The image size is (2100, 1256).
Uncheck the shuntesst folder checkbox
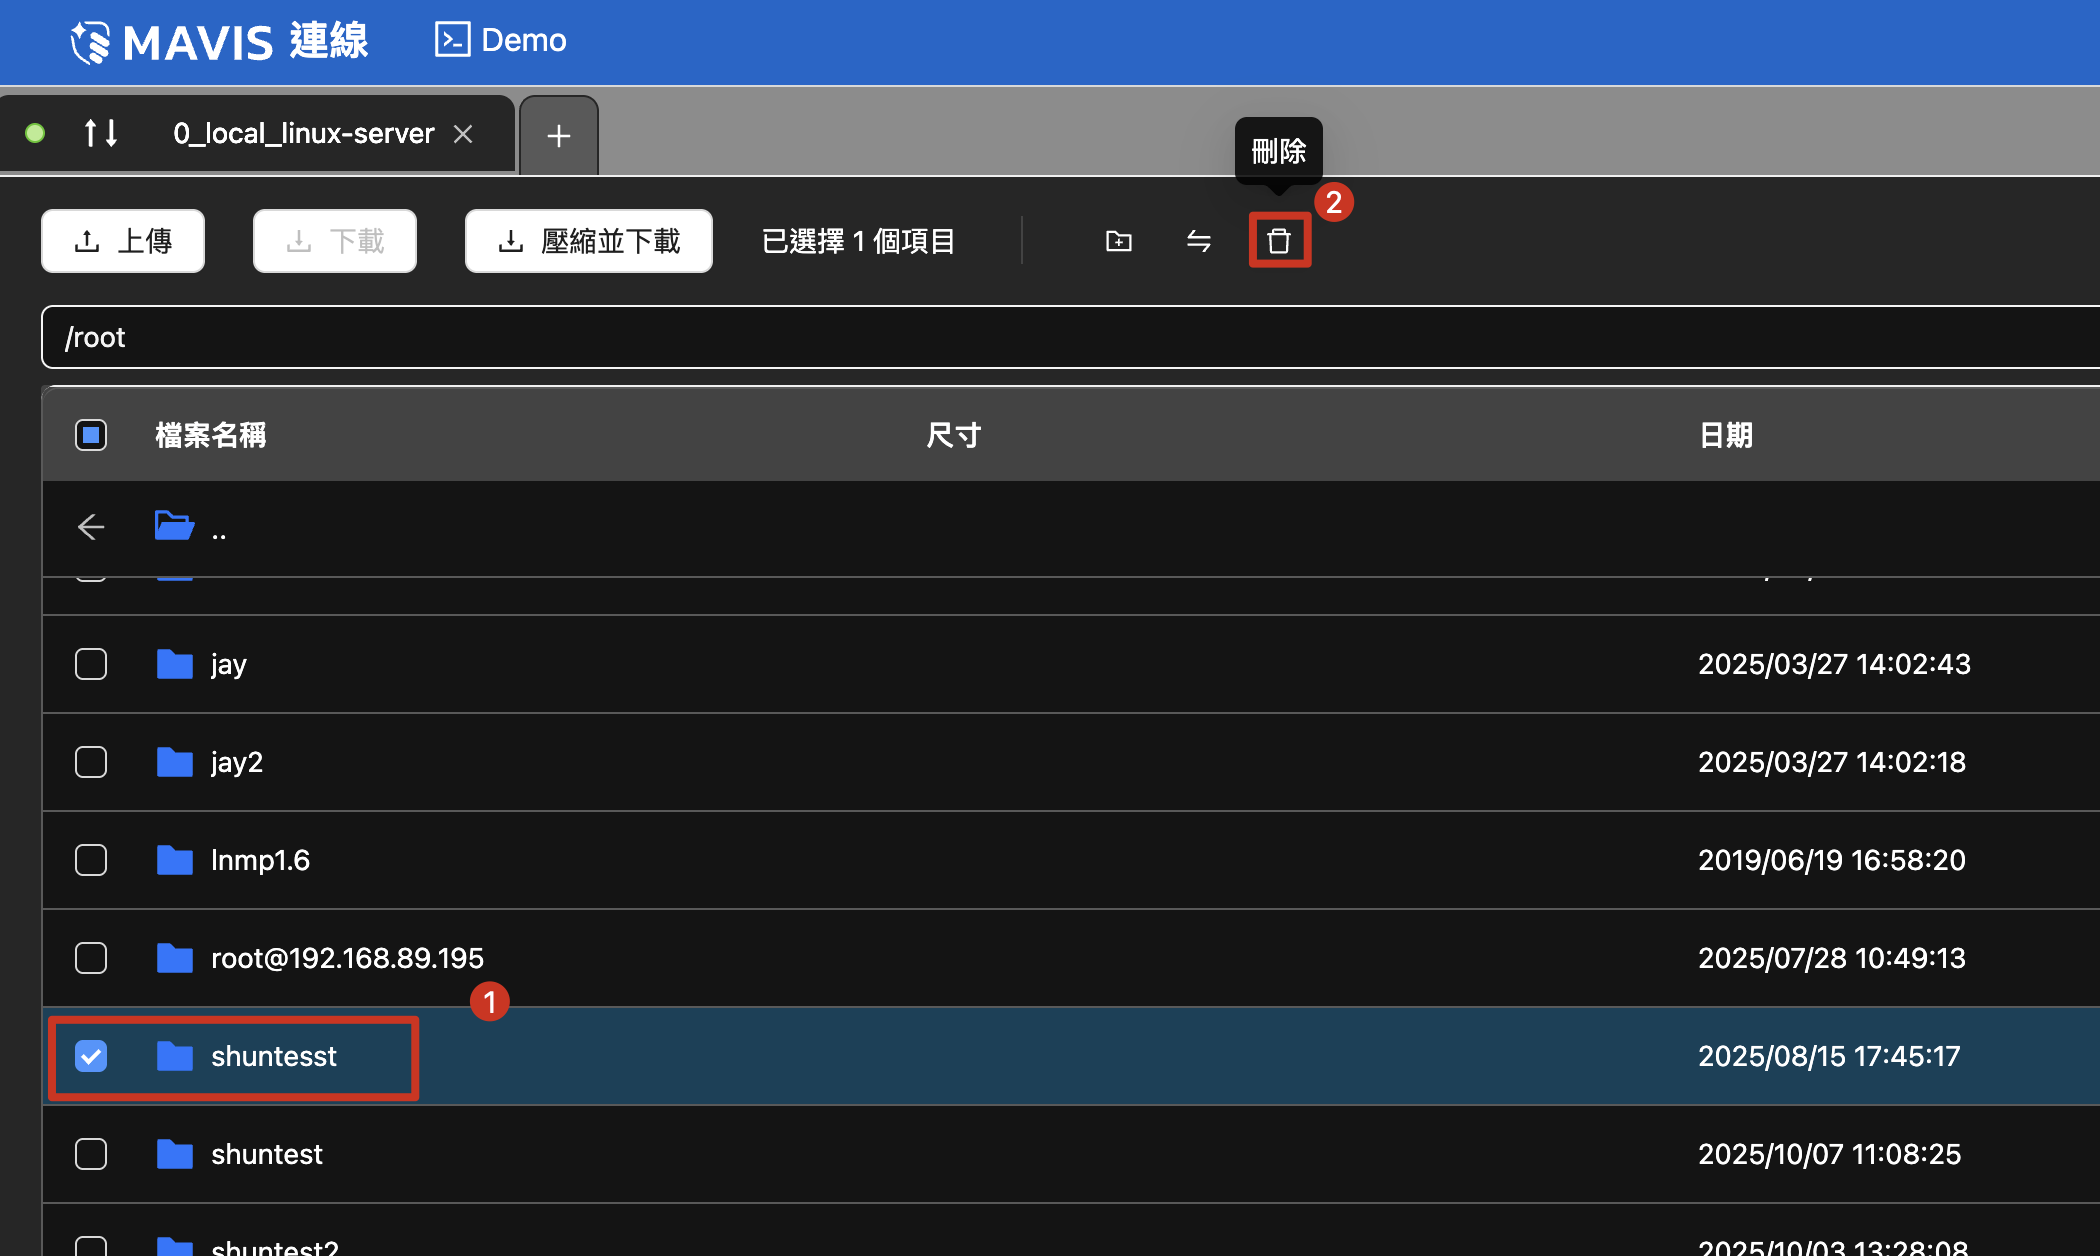tap(91, 1056)
